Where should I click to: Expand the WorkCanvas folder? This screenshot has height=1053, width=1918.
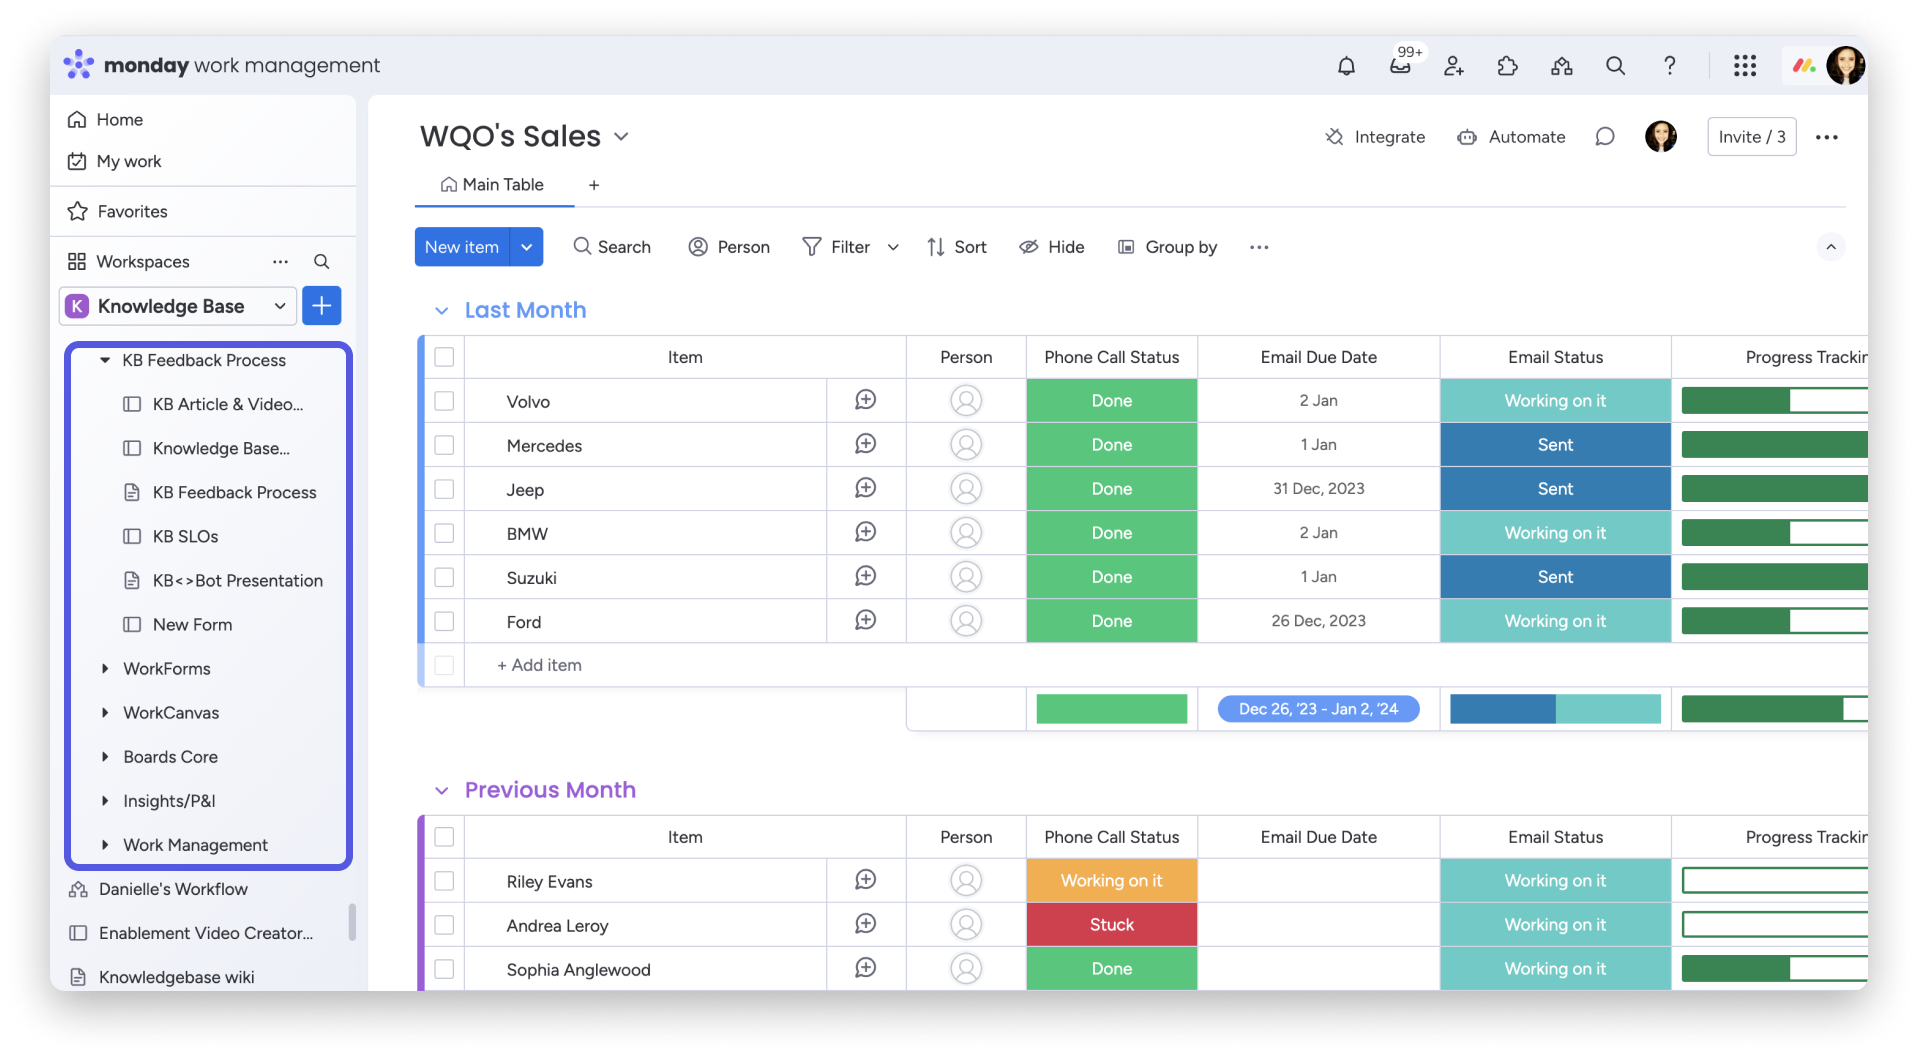pos(105,712)
